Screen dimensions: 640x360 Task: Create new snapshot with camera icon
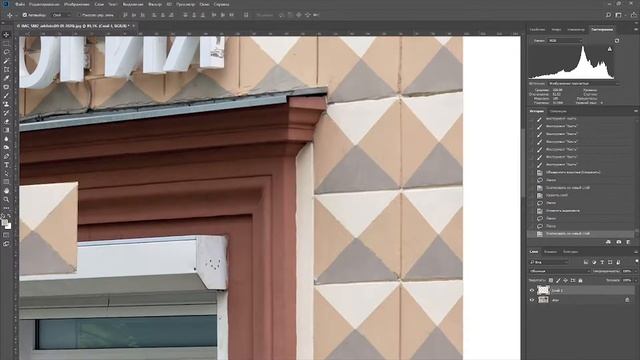(619, 242)
